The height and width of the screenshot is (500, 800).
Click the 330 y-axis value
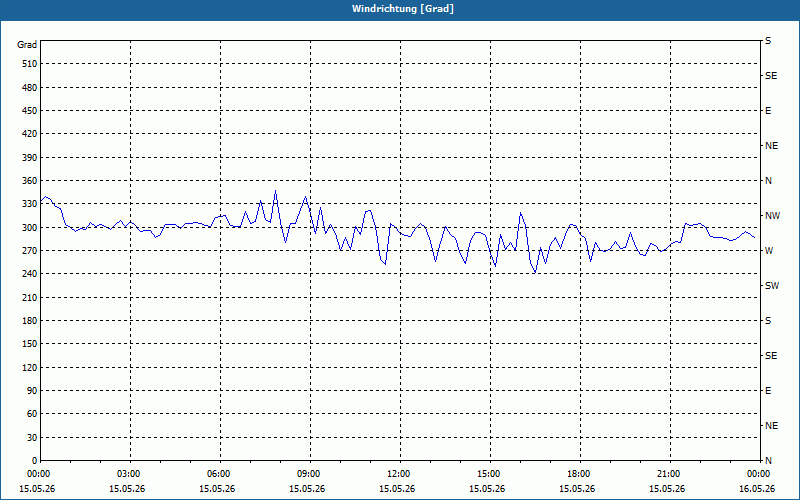coord(30,204)
